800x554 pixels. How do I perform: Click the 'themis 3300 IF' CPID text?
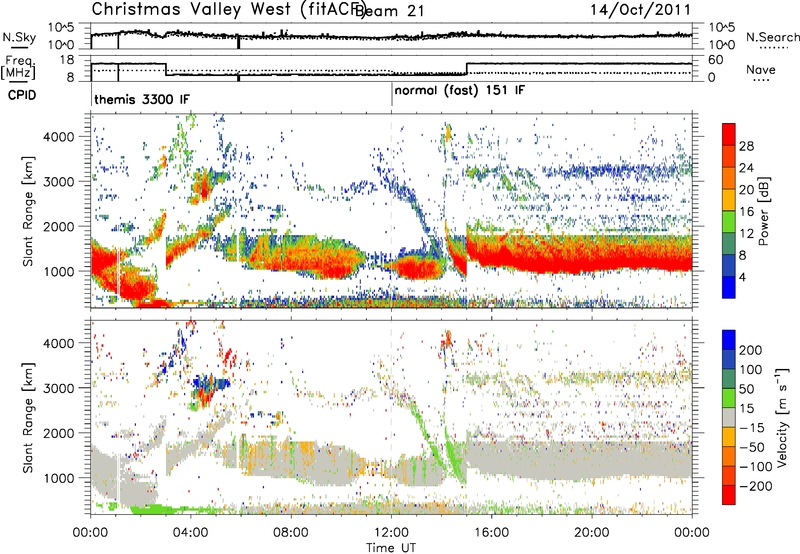click(x=142, y=99)
